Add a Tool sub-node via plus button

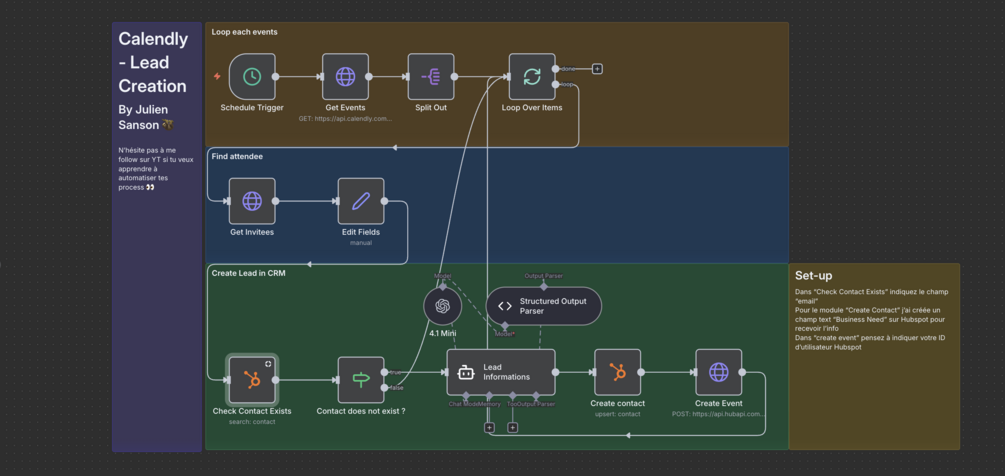[x=512, y=427]
